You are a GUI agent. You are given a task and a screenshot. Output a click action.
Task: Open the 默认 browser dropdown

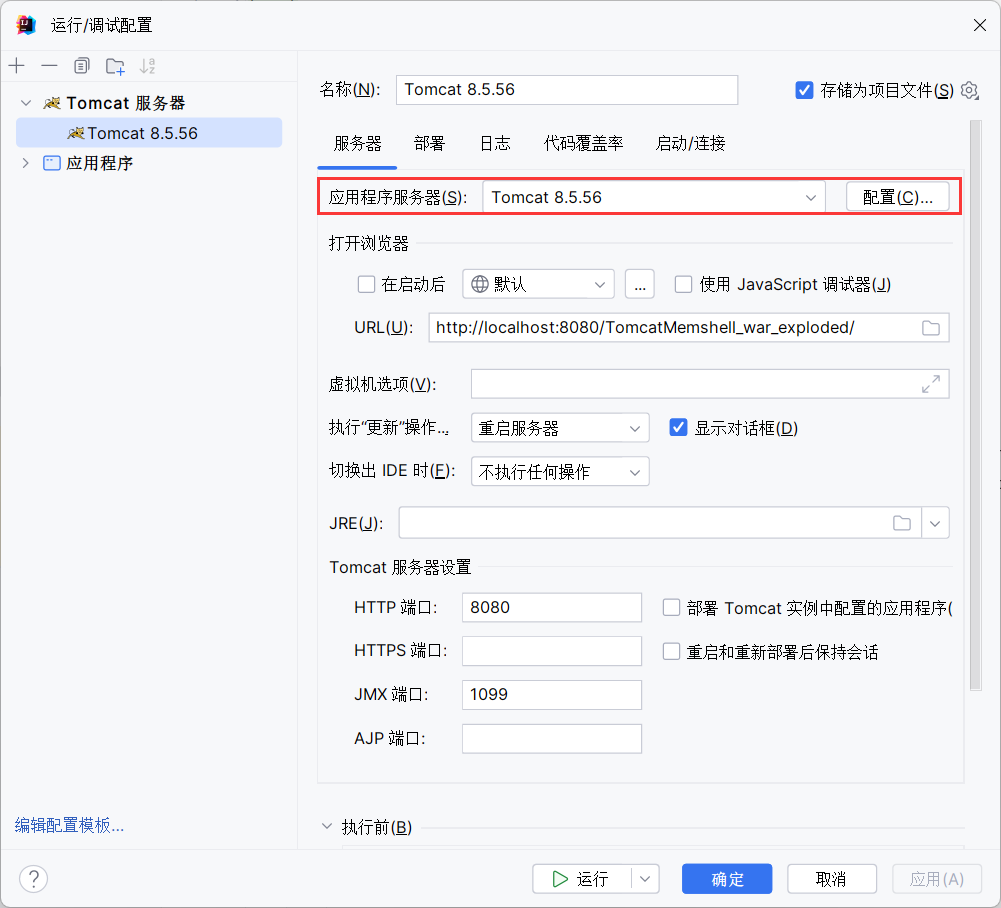(538, 284)
